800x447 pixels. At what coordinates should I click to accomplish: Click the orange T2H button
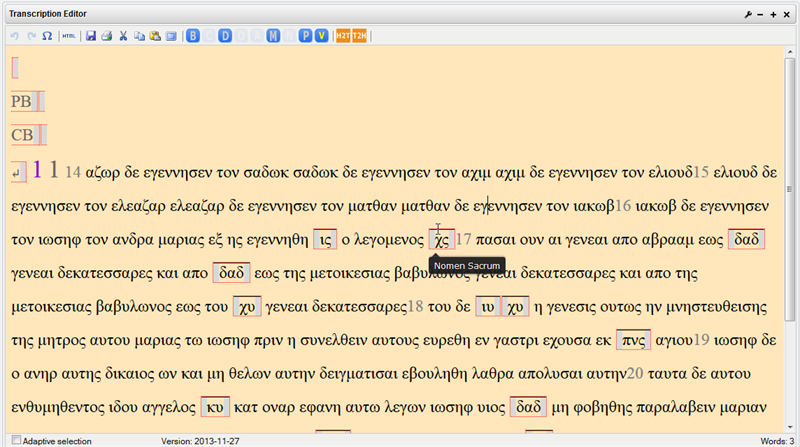[x=360, y=36]
